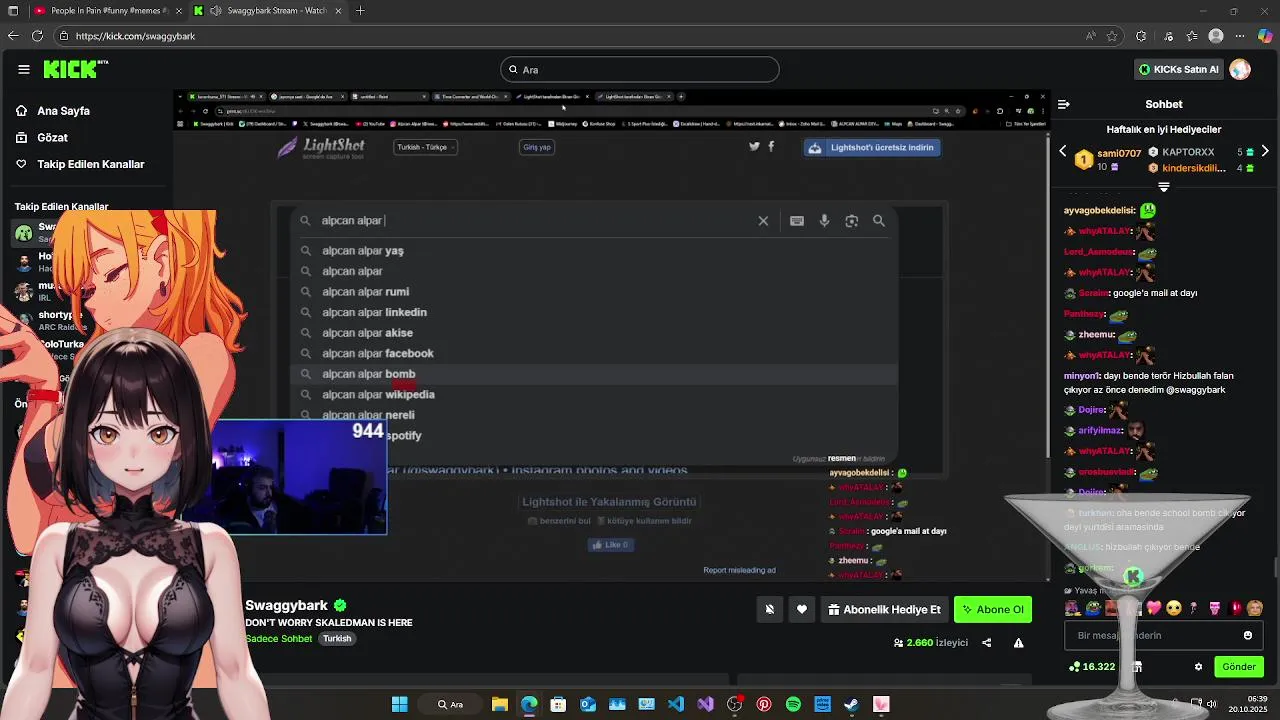The image size is (1280, 720).
Task: Select suggestion 'alpcan alpar linkedin'
Action: point(374,312)
